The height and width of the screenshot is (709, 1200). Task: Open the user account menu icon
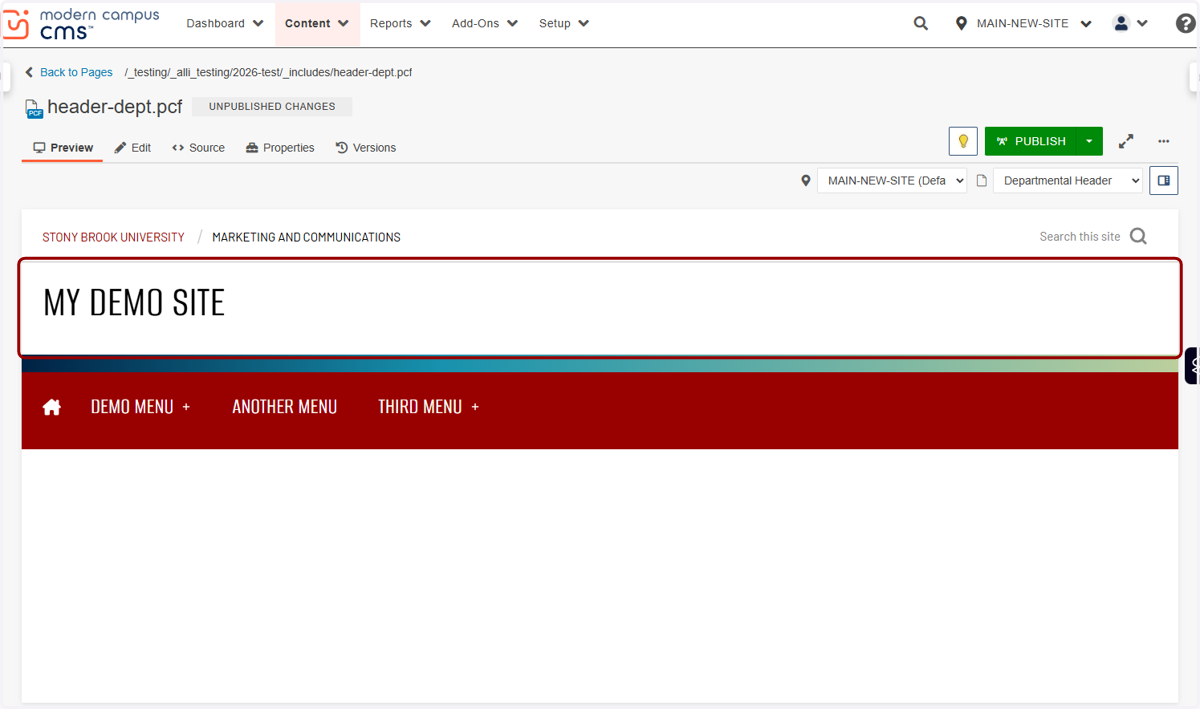(1131, 23)
